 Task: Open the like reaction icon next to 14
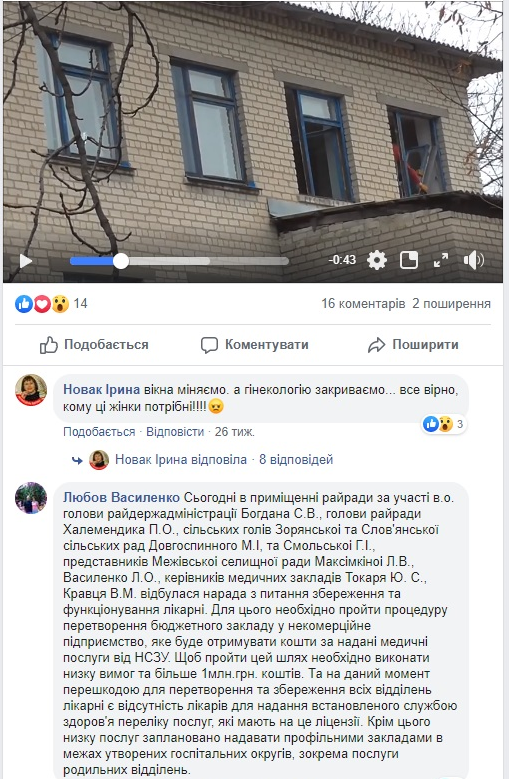(23, 304)
